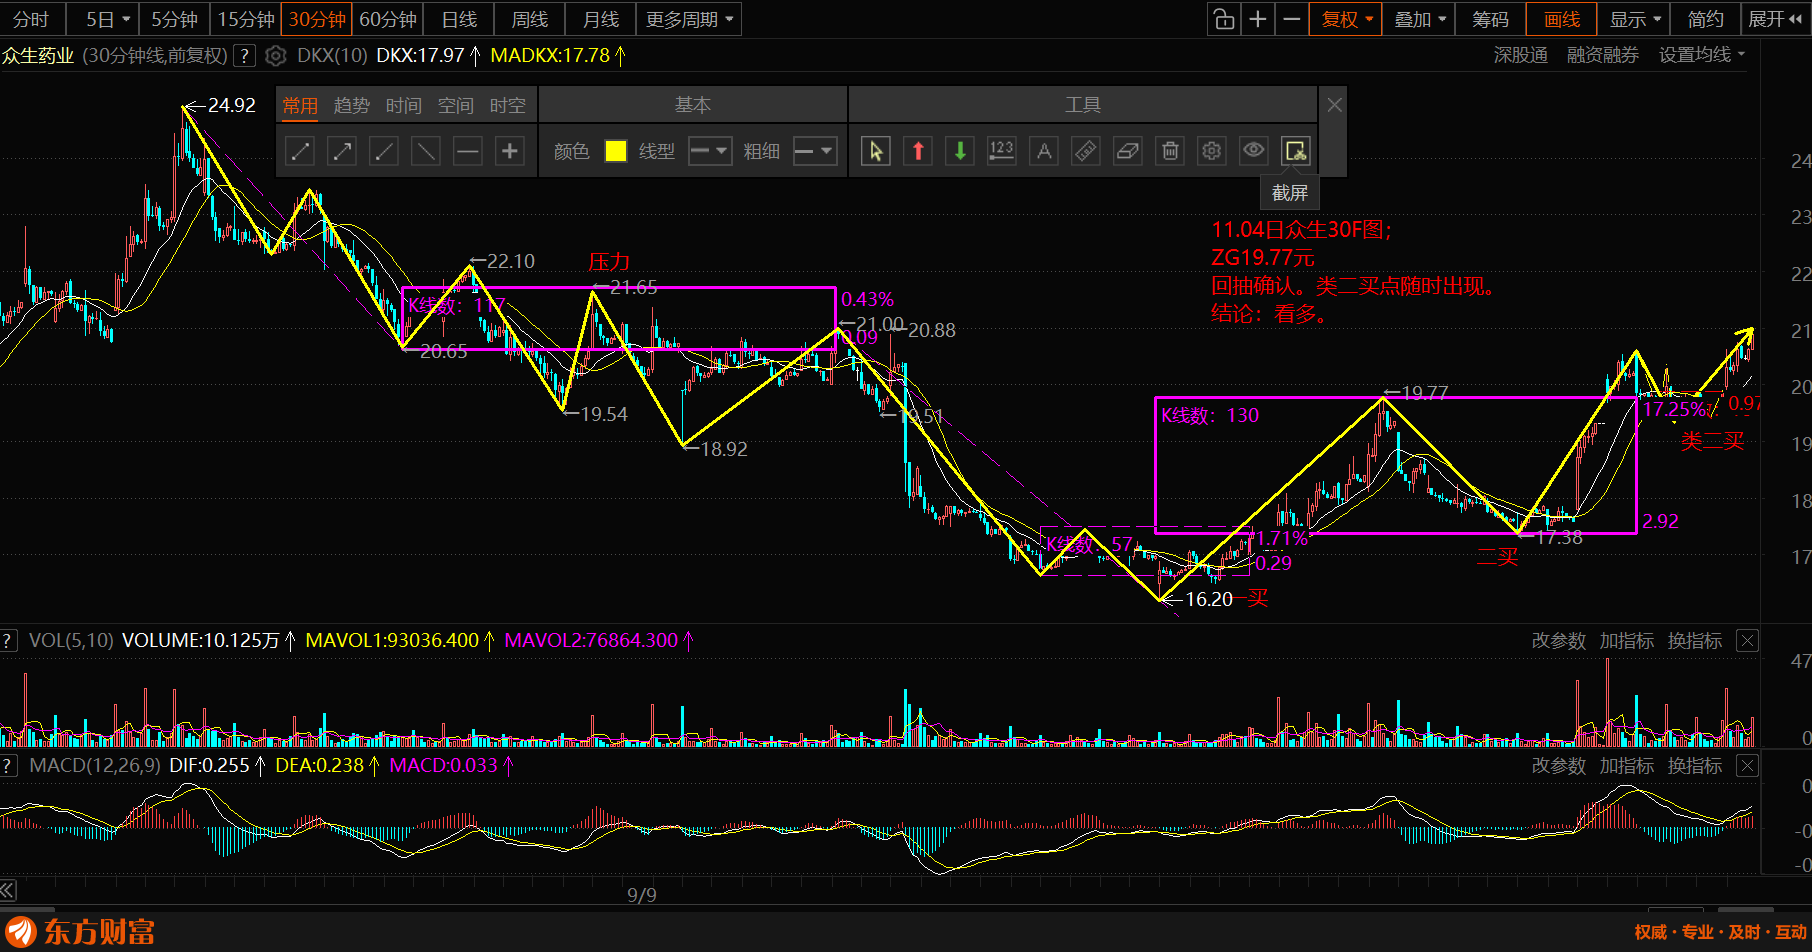Image resolution: width=1812 pixels, height=952 pixels.
Task: Open drawing tool settings gear
Action: pos(1212,151)
